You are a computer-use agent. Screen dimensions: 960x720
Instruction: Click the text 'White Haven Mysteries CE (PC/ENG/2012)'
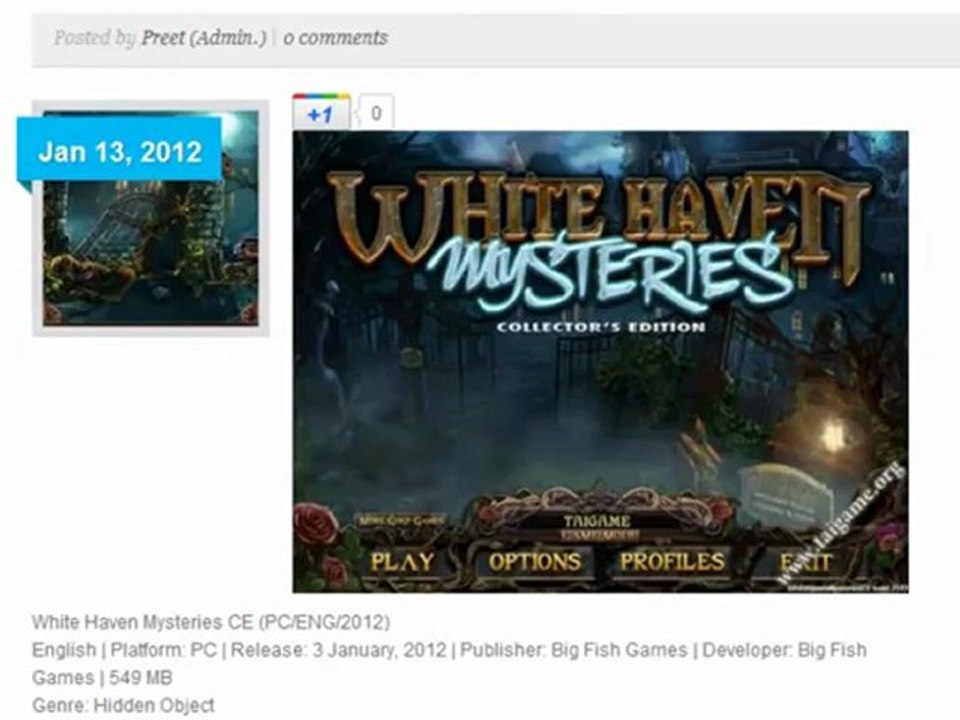click(211, 623)
